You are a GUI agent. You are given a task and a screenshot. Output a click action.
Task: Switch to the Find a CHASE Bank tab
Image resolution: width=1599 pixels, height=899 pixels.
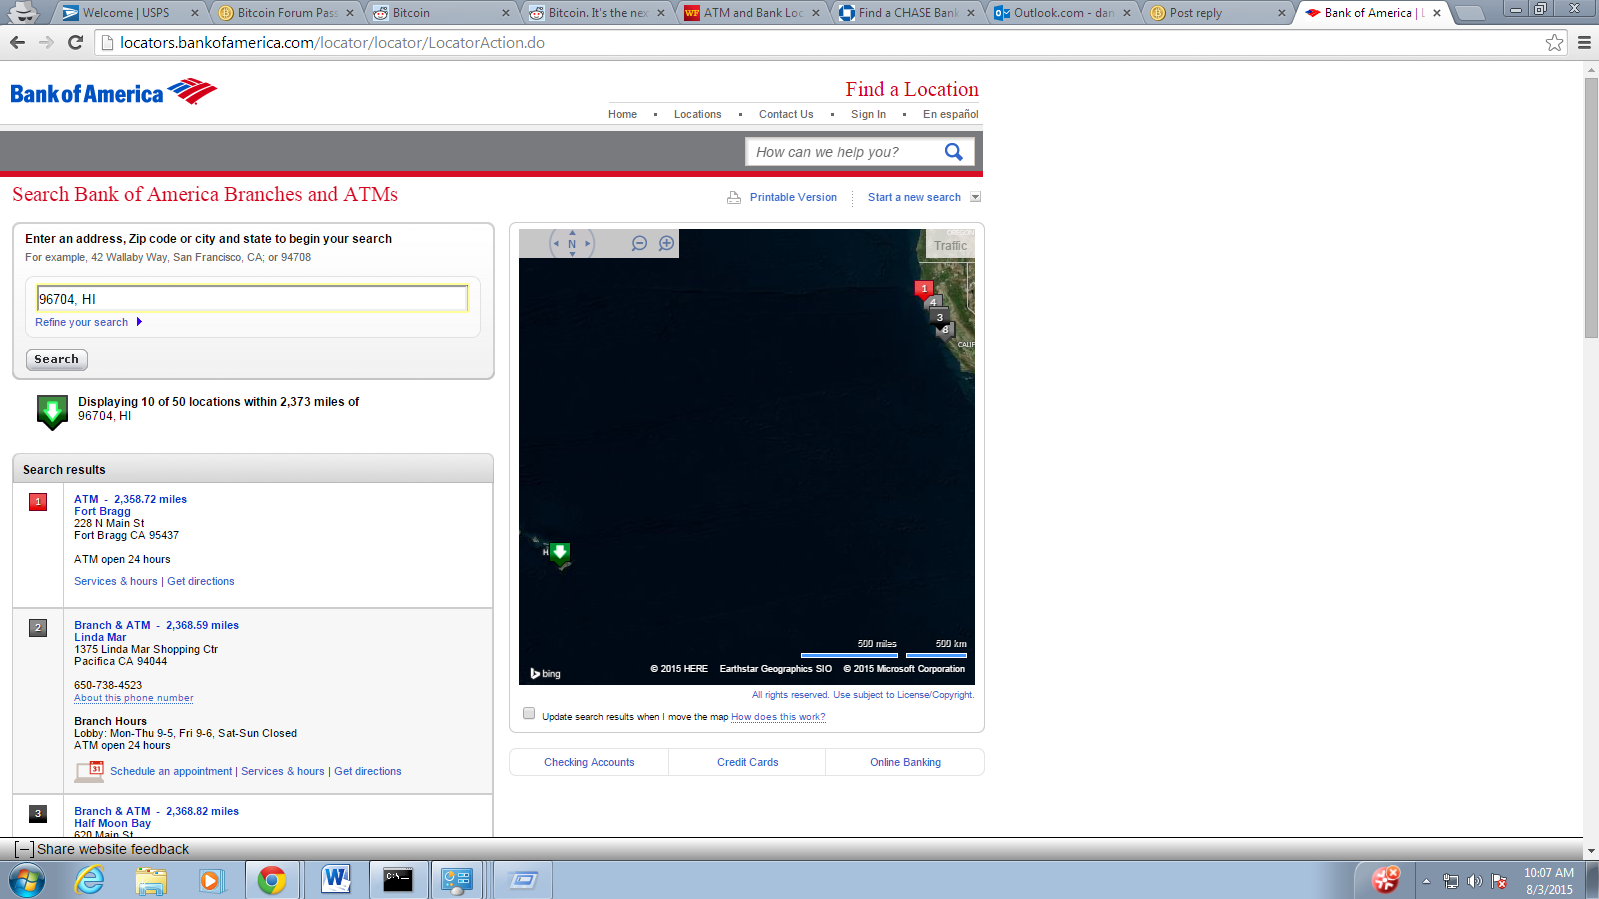click(907, 13)
